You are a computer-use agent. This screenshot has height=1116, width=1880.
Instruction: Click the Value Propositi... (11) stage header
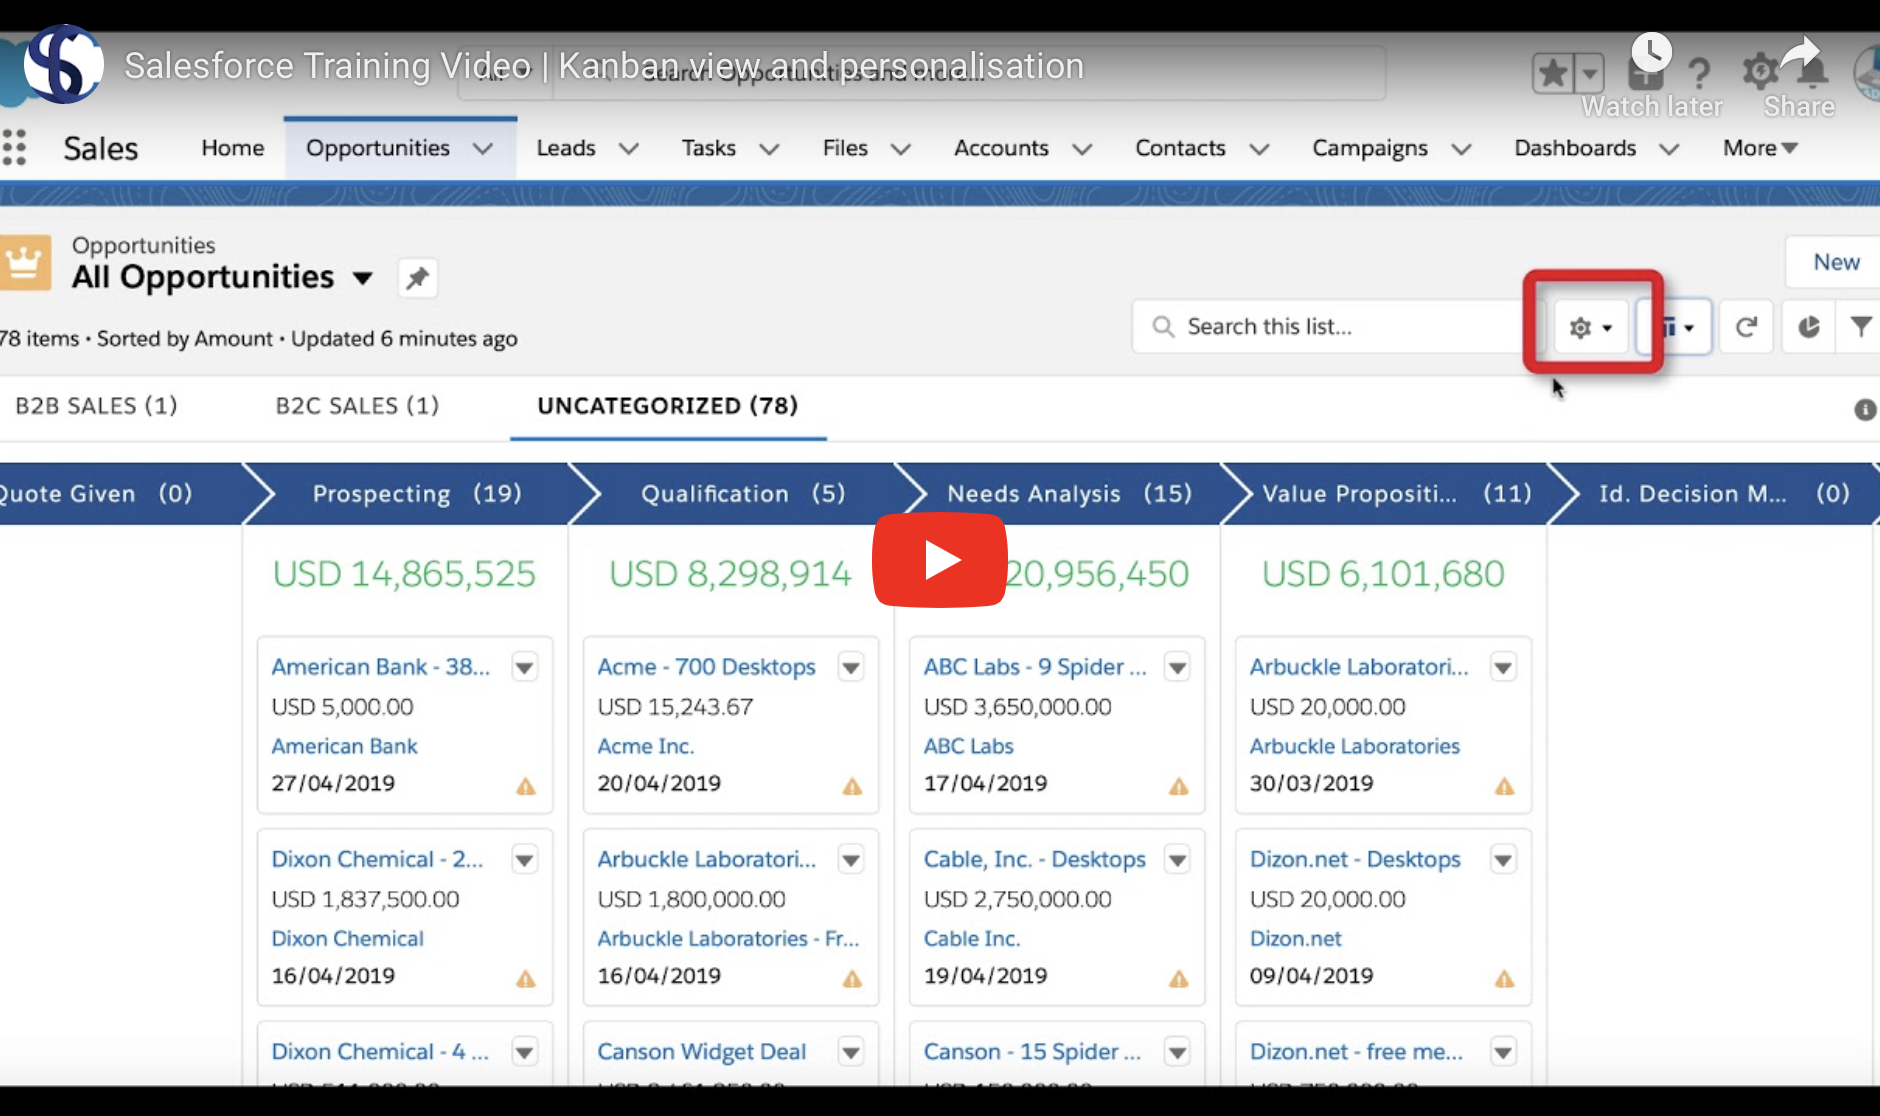1396,494
